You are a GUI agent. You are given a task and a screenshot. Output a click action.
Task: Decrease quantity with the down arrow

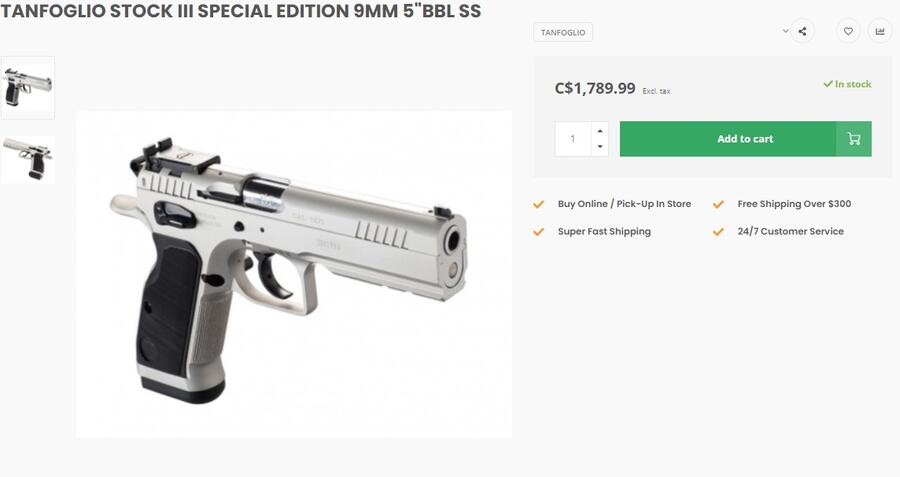click(599, 147)
